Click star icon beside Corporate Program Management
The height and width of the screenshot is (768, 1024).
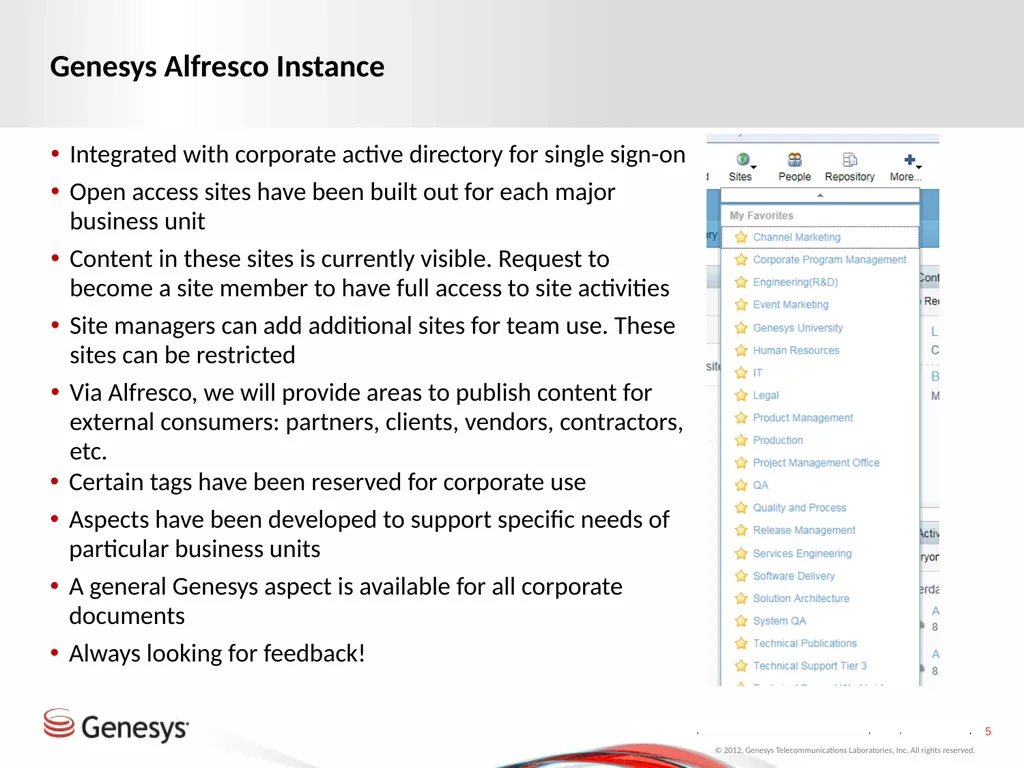[741, 259]
